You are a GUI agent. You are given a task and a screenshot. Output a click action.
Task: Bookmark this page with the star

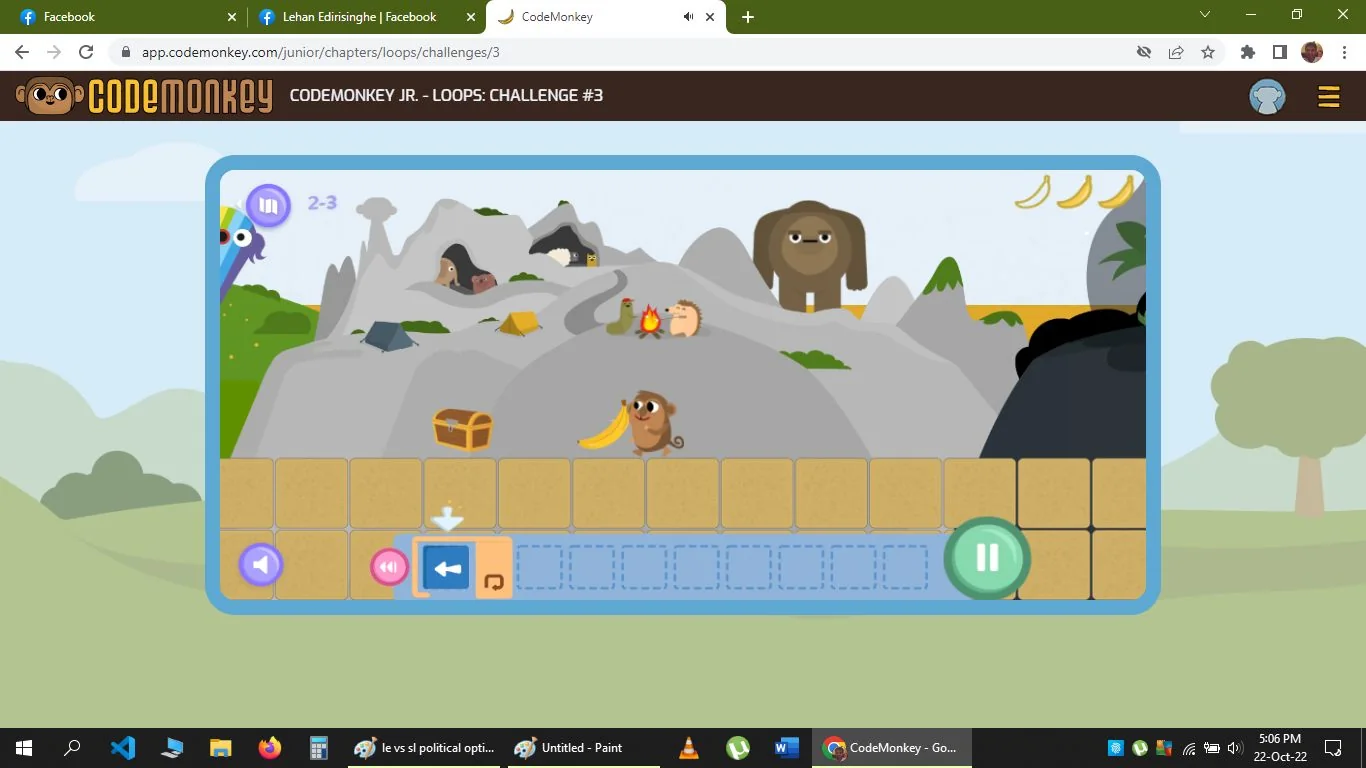(1208, 52)
